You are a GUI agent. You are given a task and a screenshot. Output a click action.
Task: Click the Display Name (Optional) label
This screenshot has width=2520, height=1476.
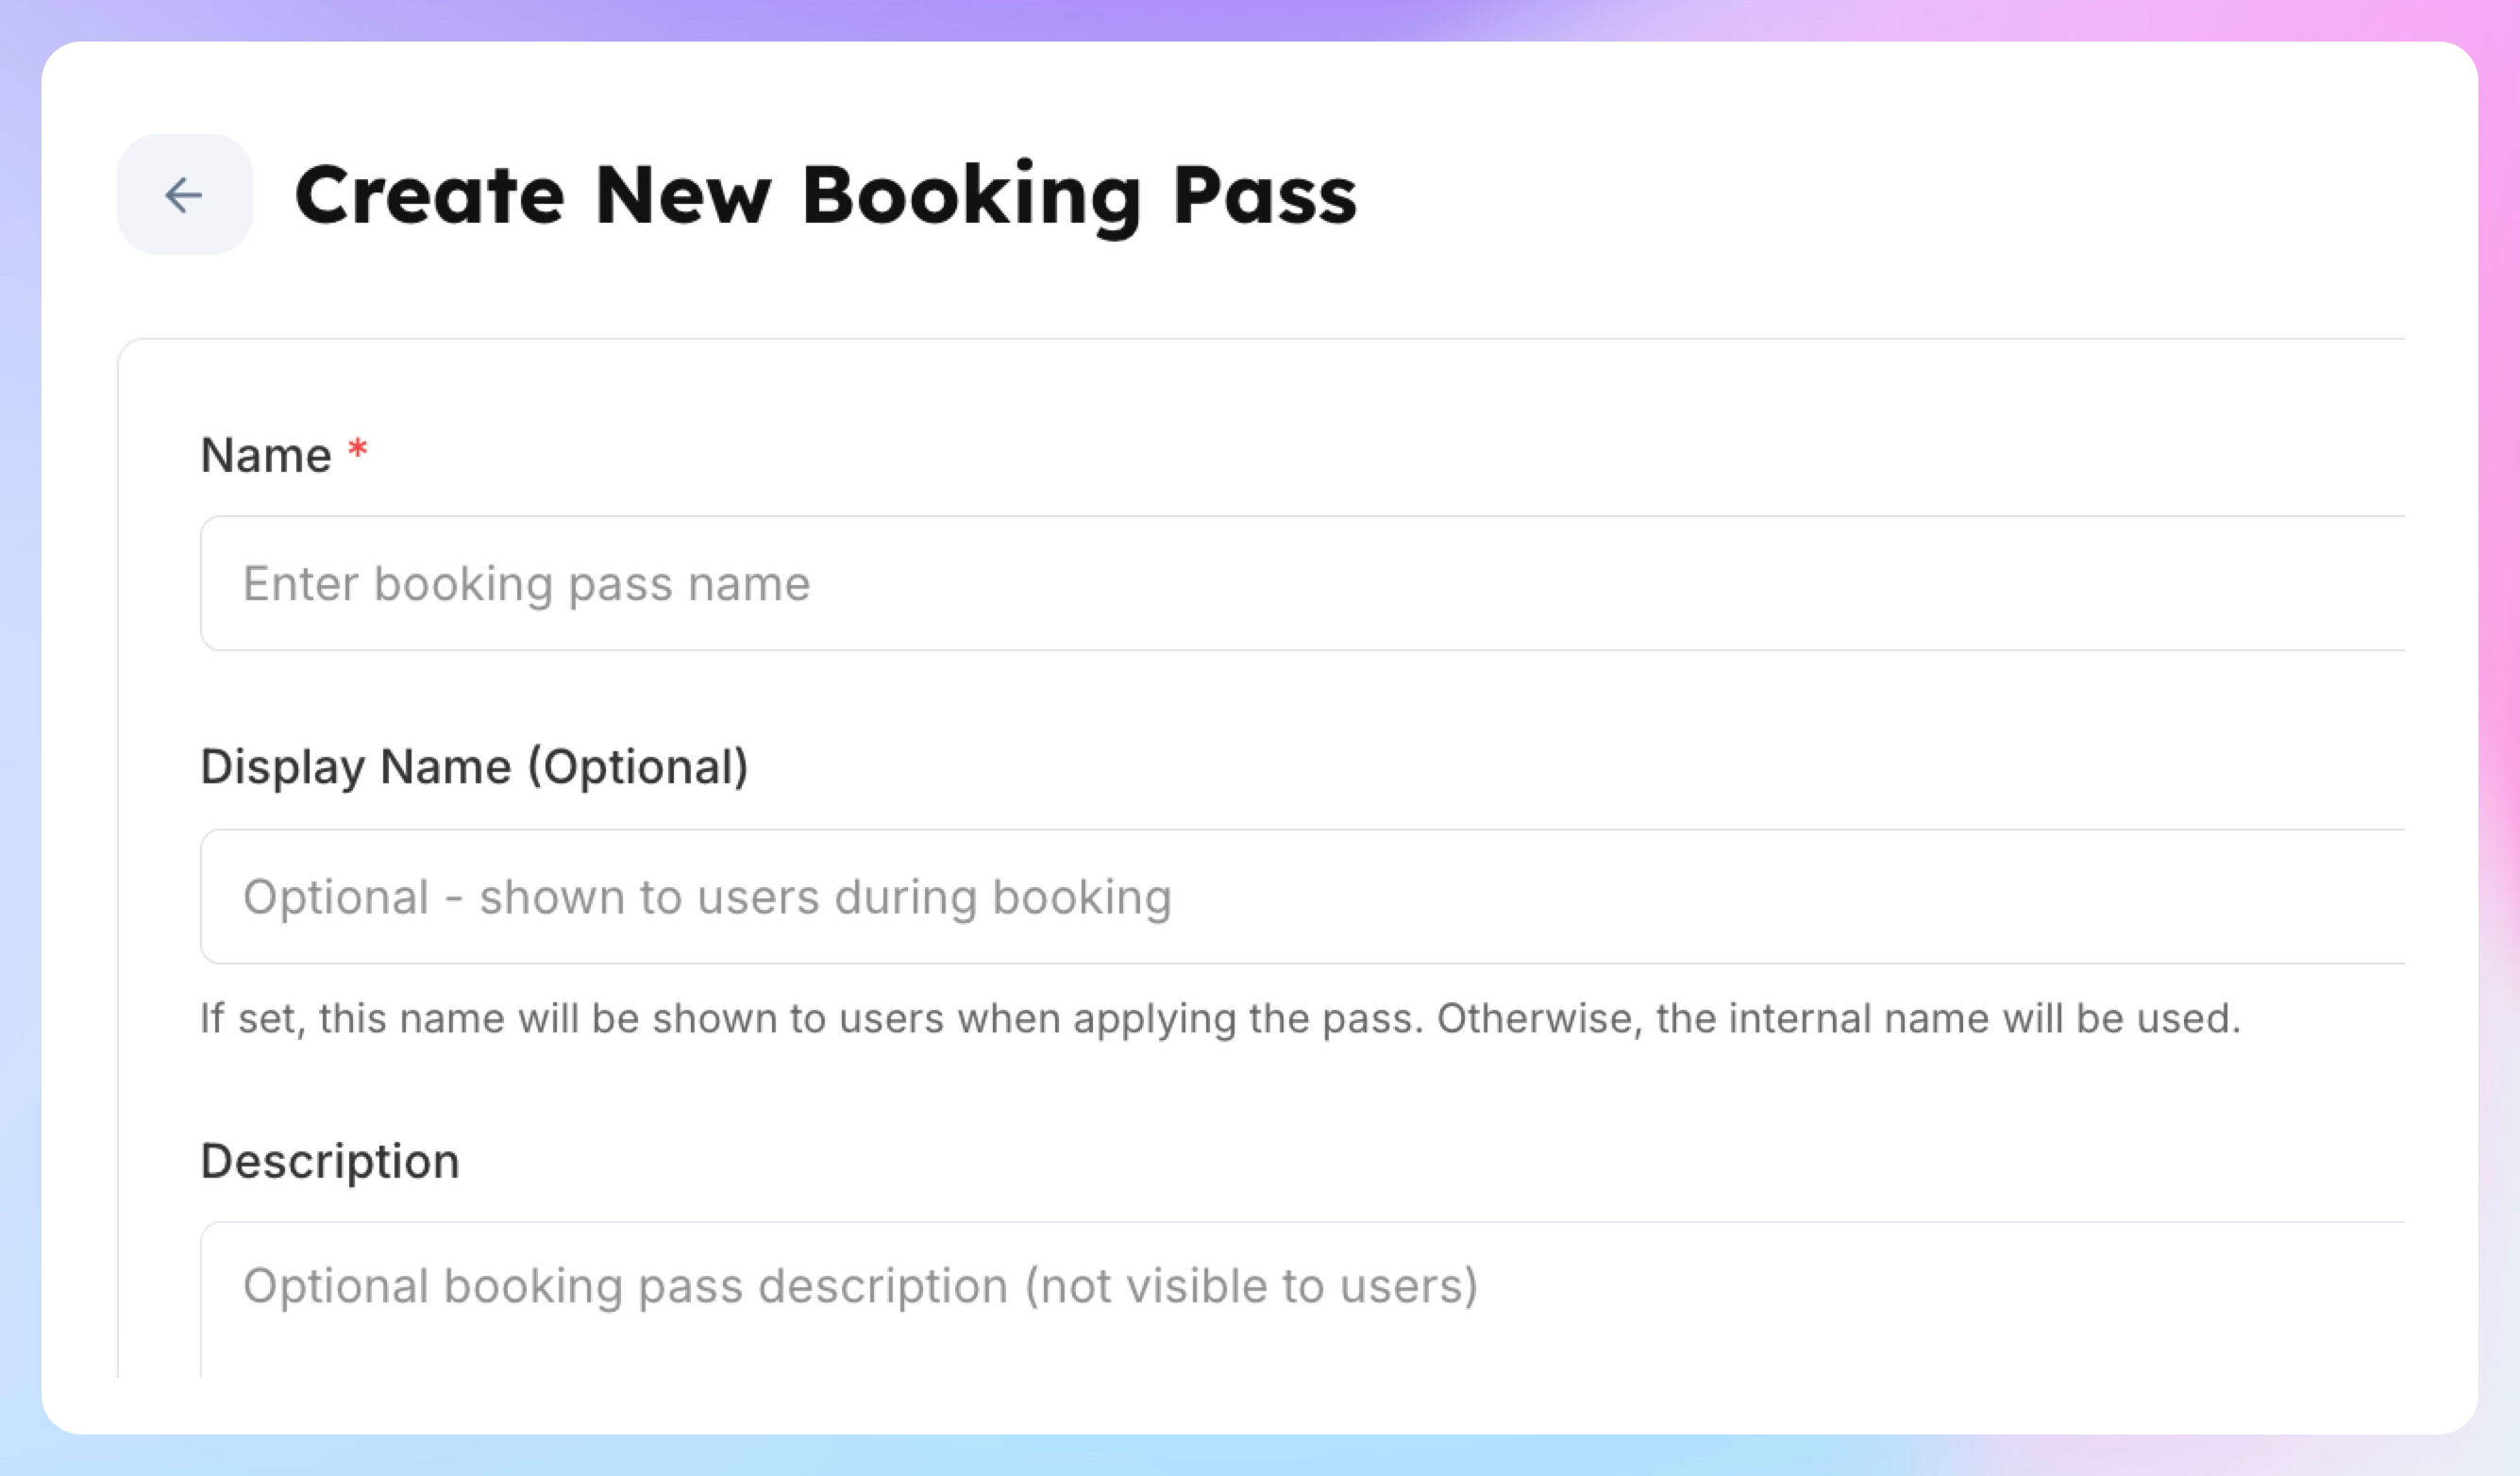(474, 768)
